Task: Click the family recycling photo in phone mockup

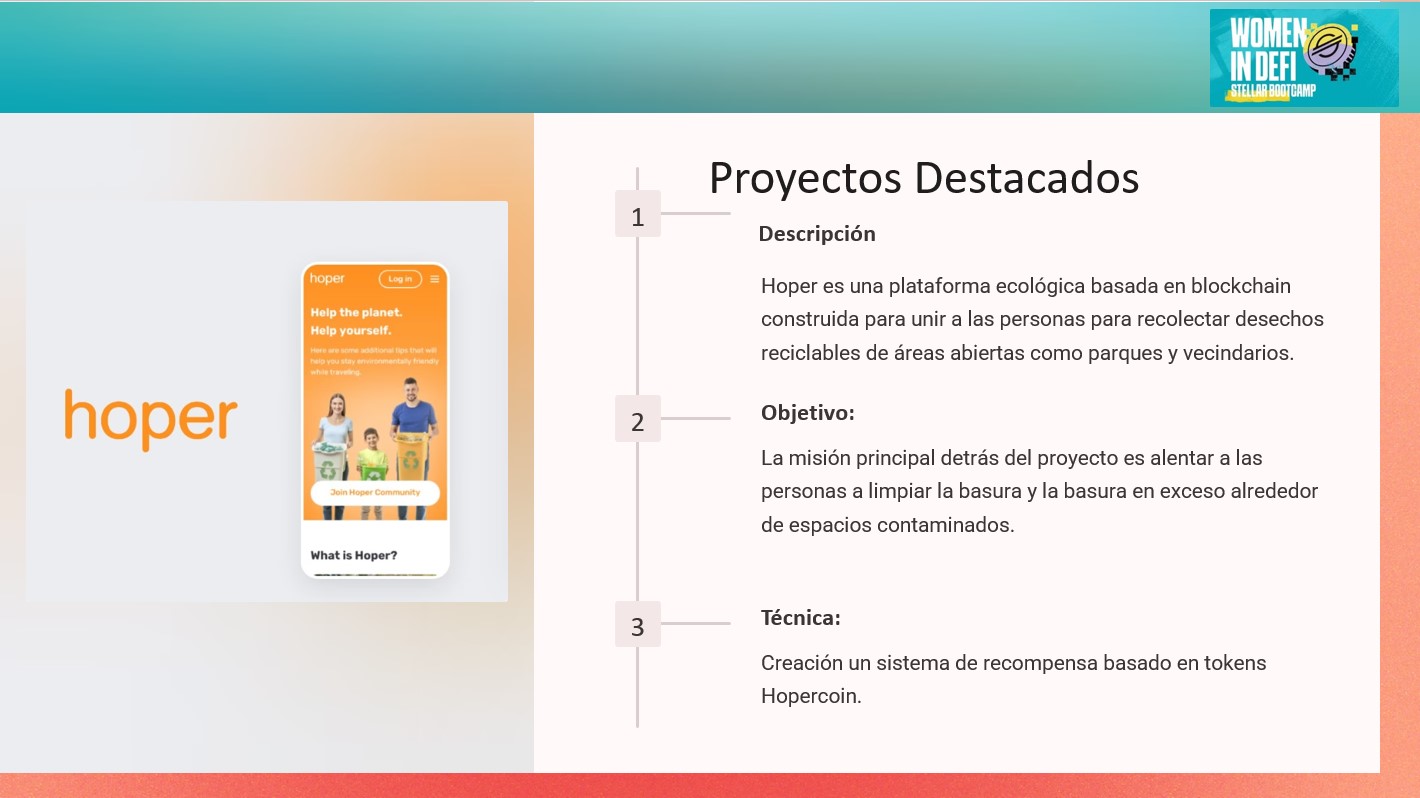Action: click(375, 447)
